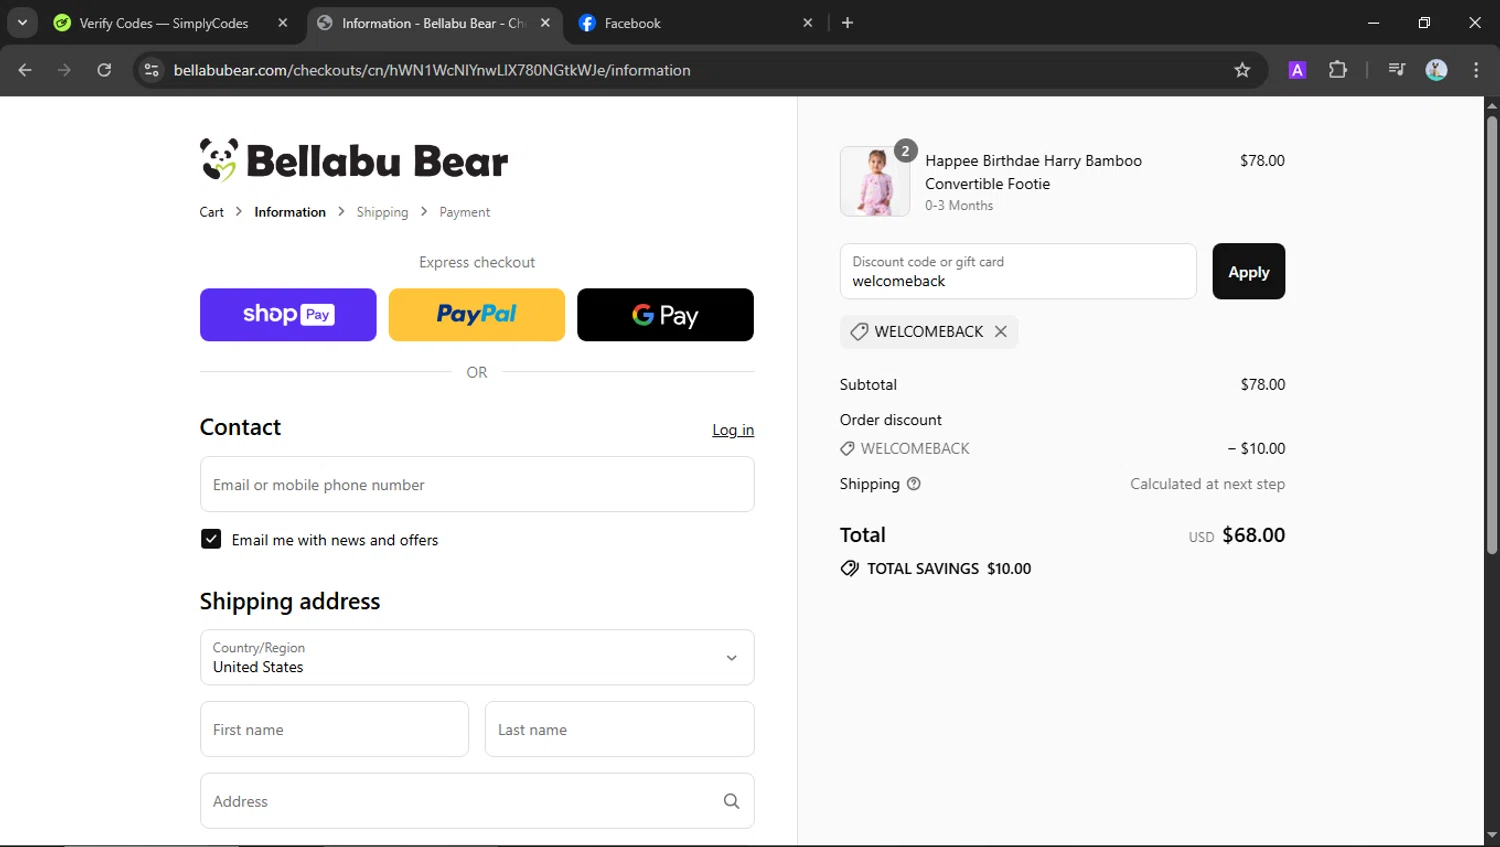The width and height of the screenshot is (1500, 847).
Task: Click the browser back arrow
Action: (x=25, y=70)
